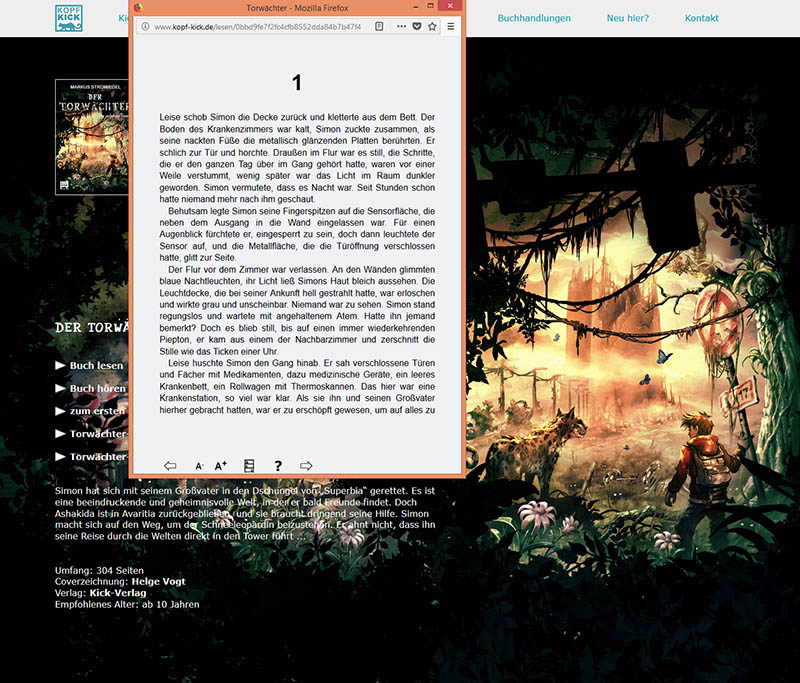Viewport: 800px width, 683px height.
Task: Click Firefox logo in title bar
Action: [138, 7]
